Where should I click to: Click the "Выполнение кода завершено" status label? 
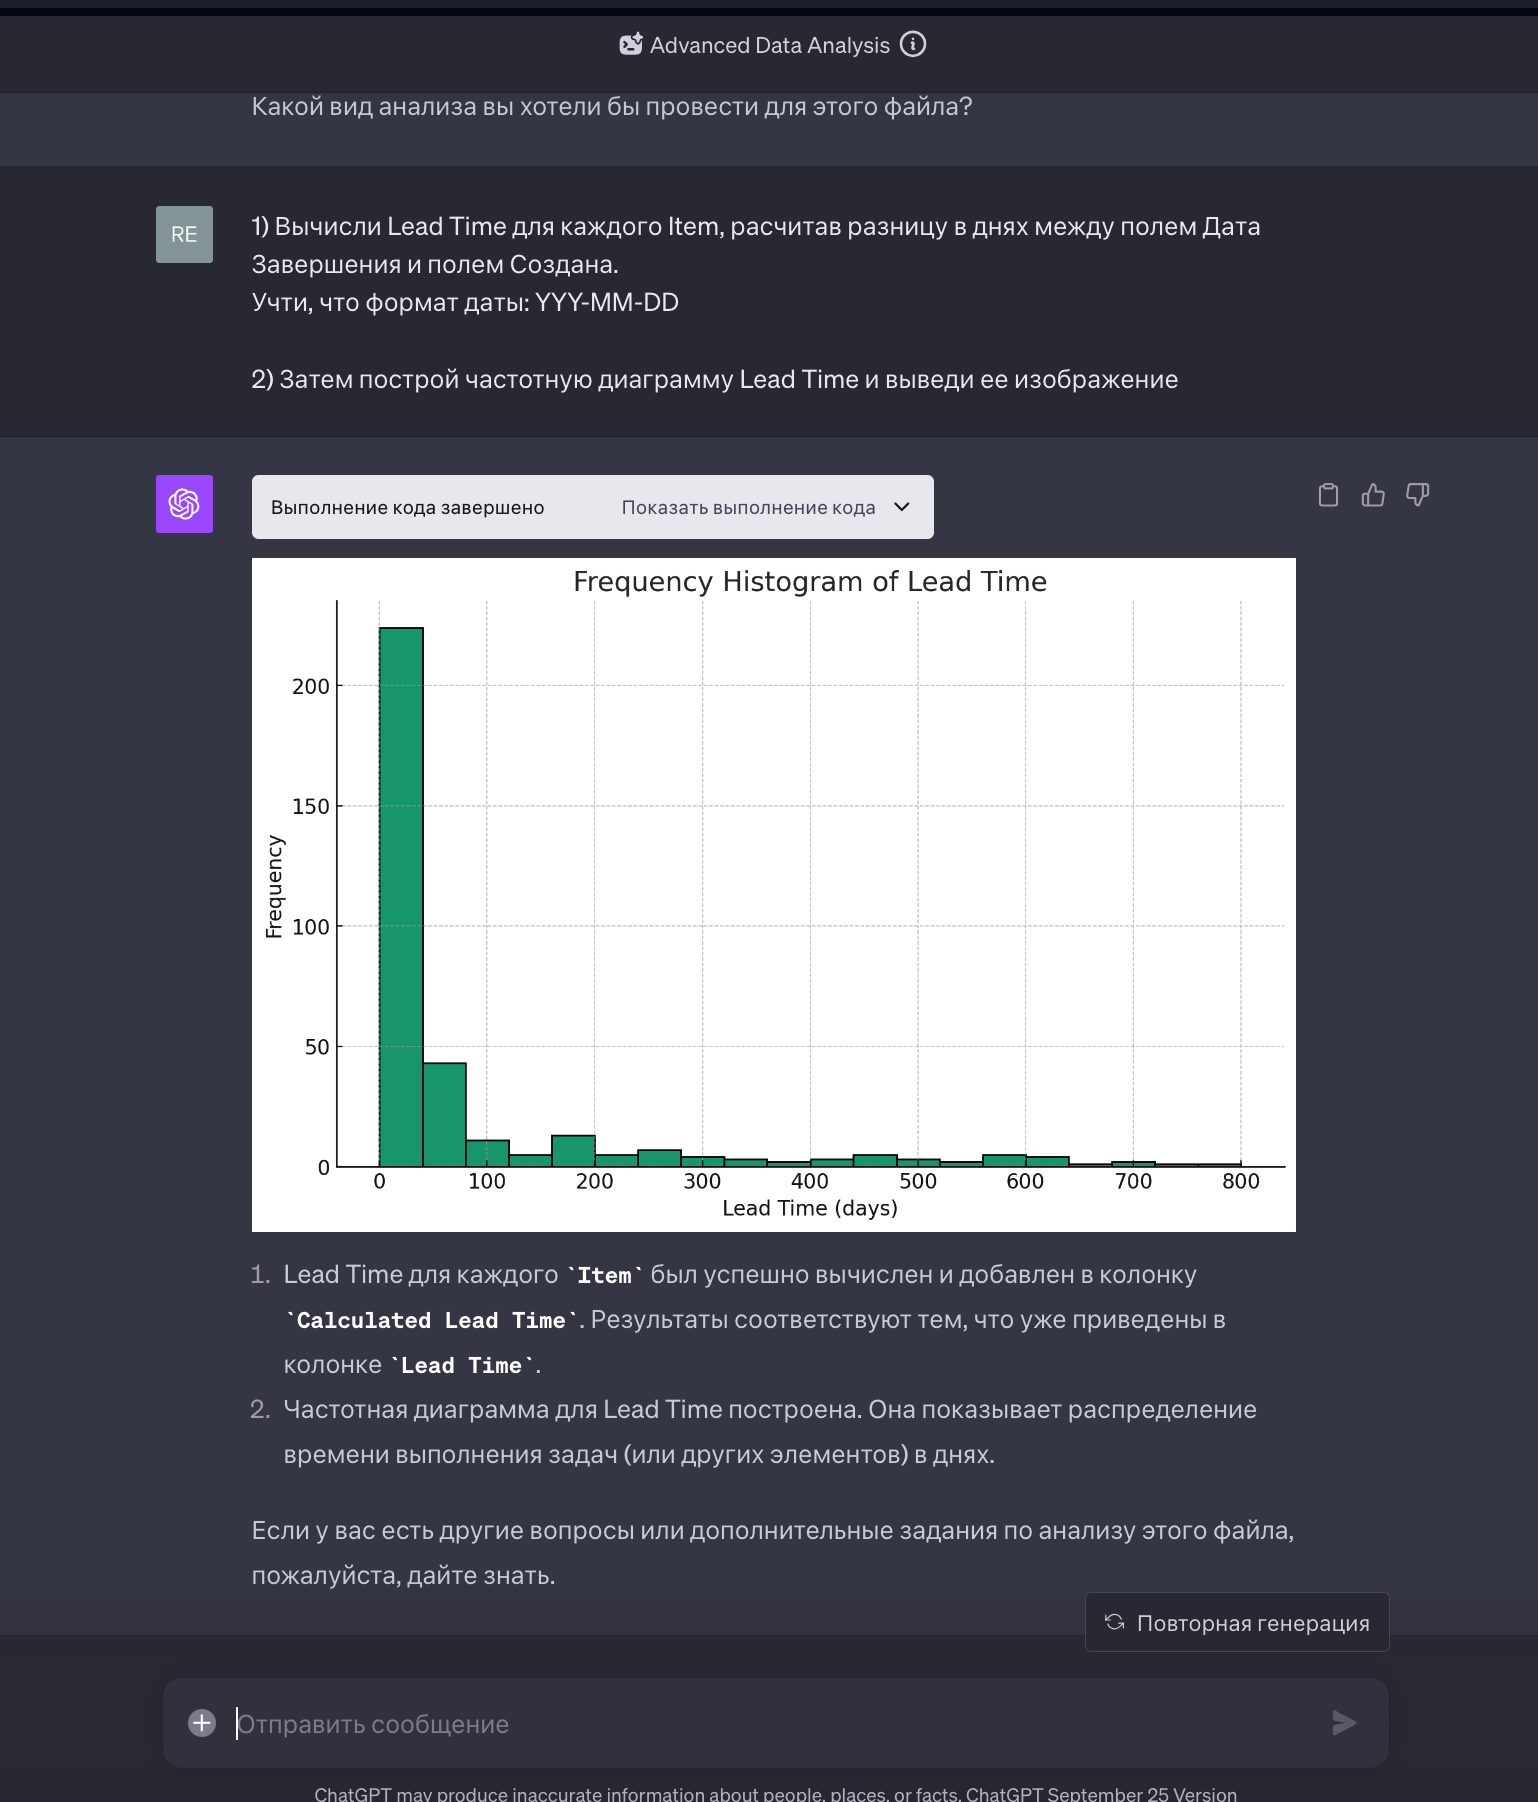pyautogui.click(x=407, y=508)
